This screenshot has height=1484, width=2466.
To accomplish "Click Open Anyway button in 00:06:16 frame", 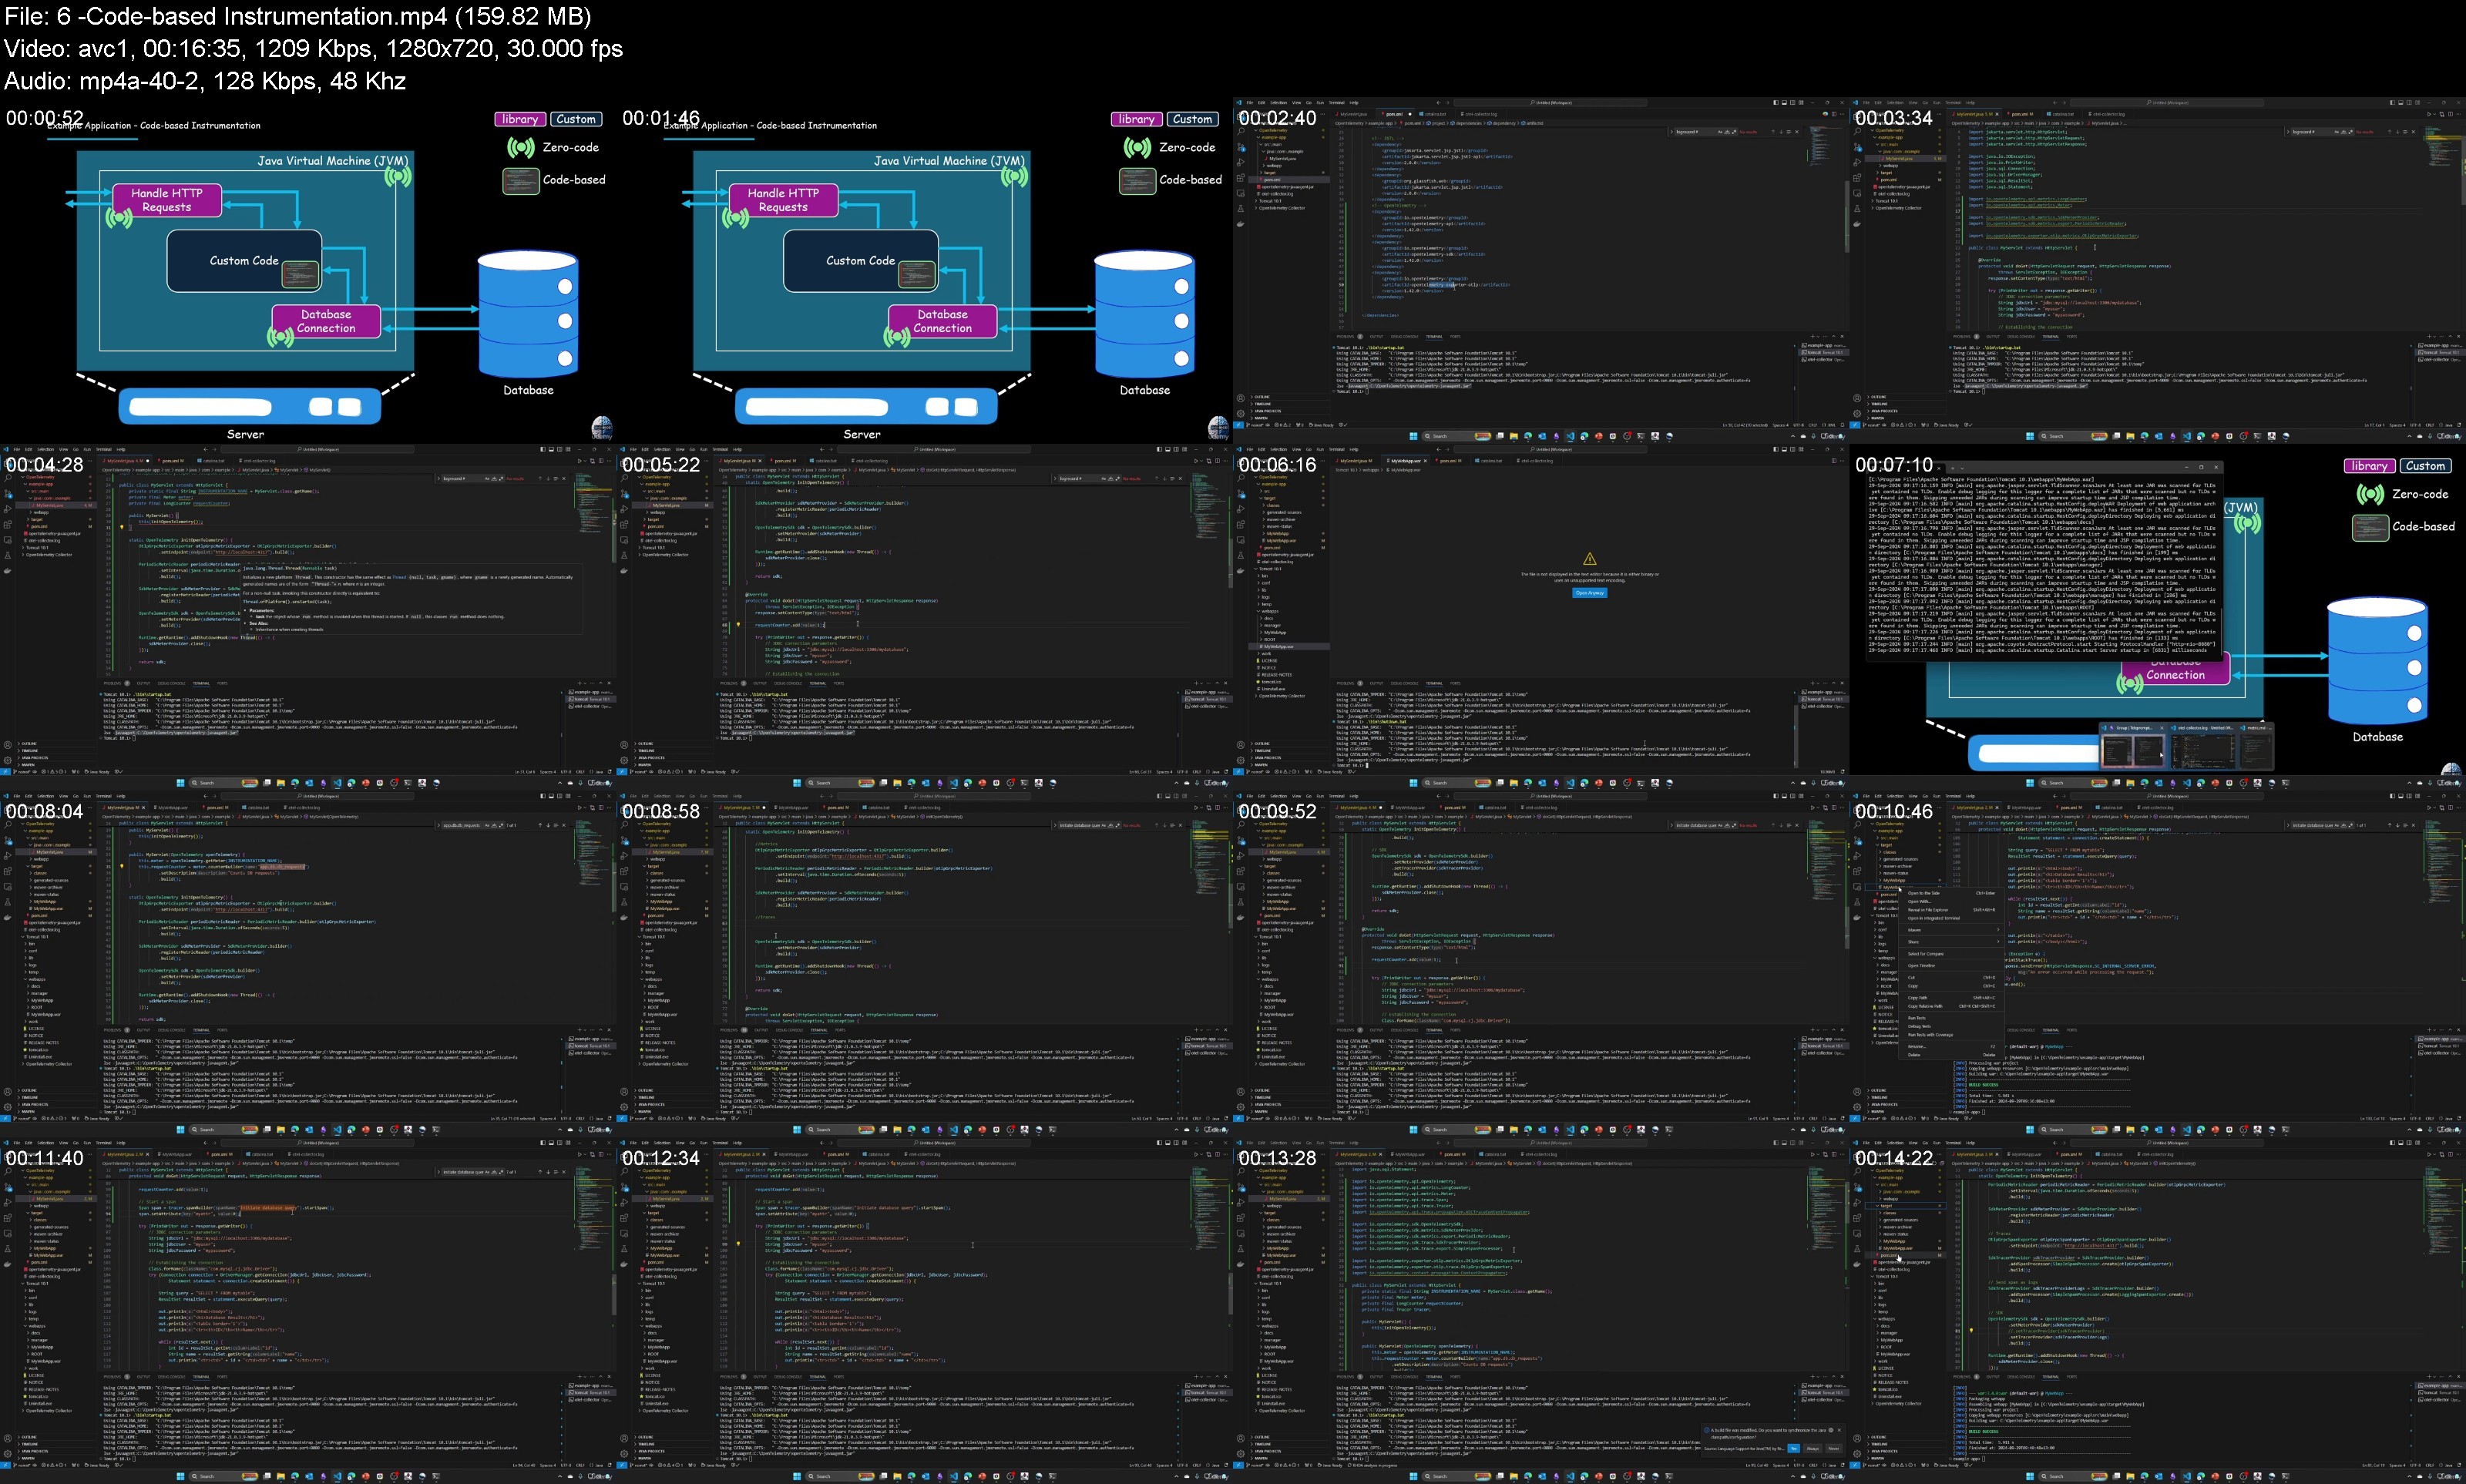I will 1589,593.
